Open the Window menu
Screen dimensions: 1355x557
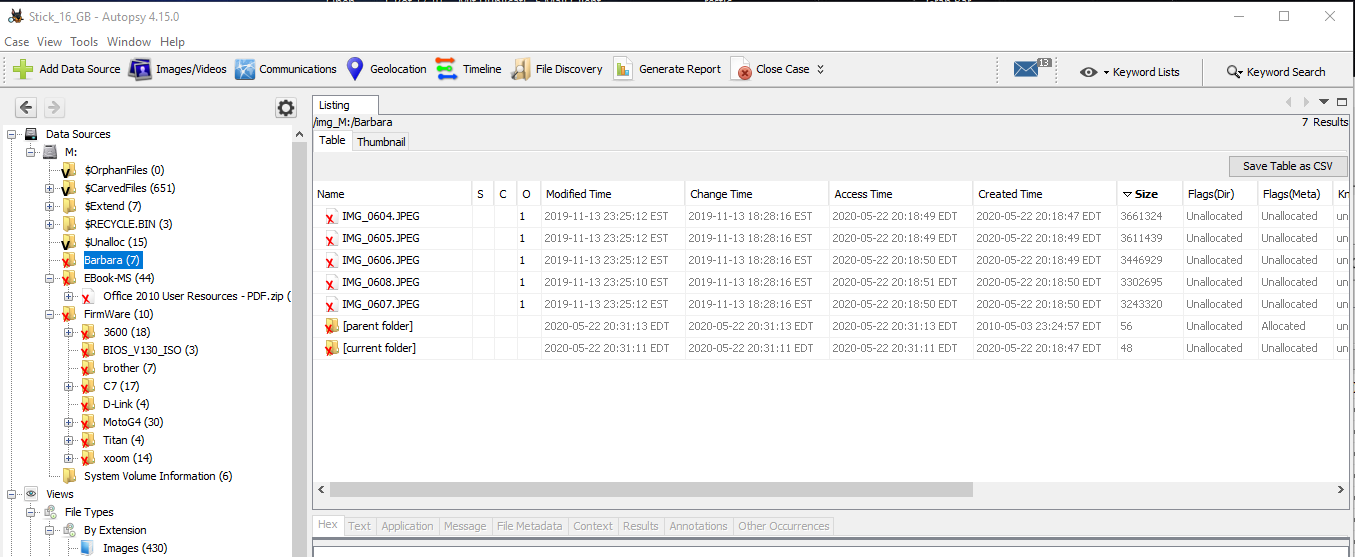[129, 42]
